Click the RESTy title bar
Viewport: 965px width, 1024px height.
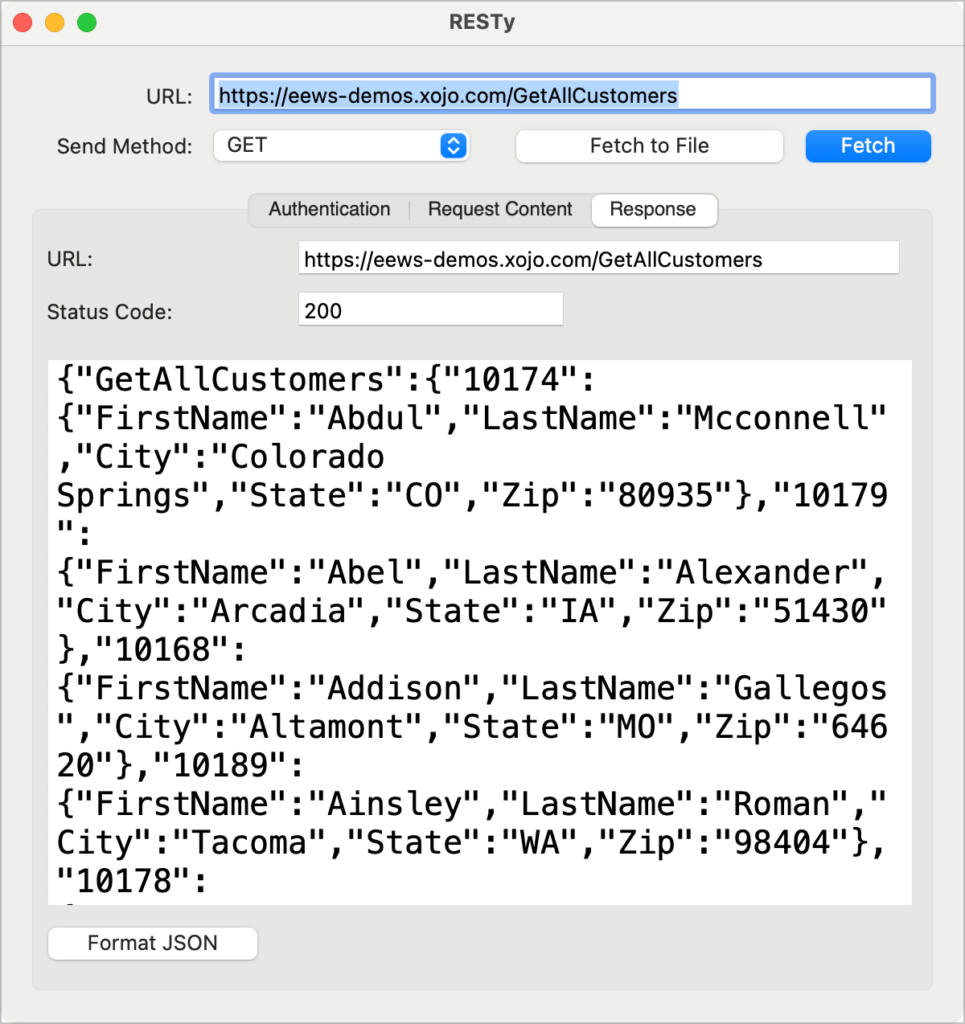pyautogui.click(x=482, y=21)
